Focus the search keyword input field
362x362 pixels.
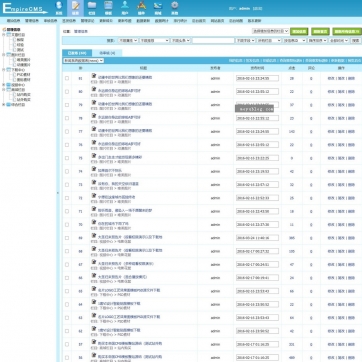pos(213,40)
